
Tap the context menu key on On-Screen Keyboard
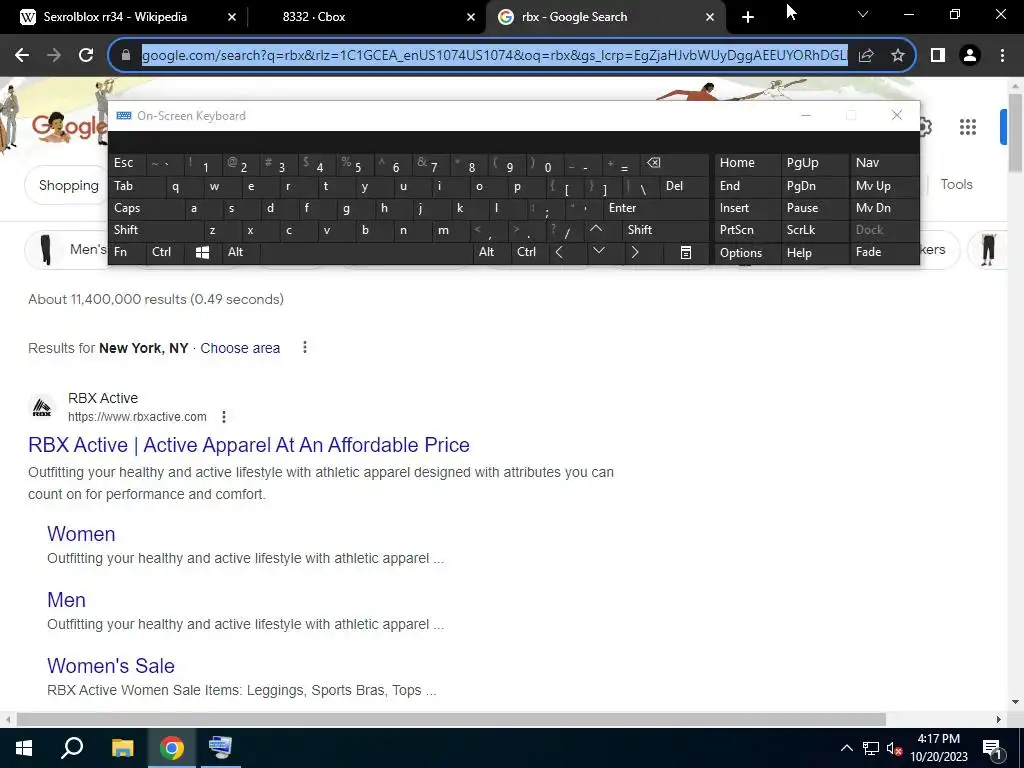tap(686, 253)
